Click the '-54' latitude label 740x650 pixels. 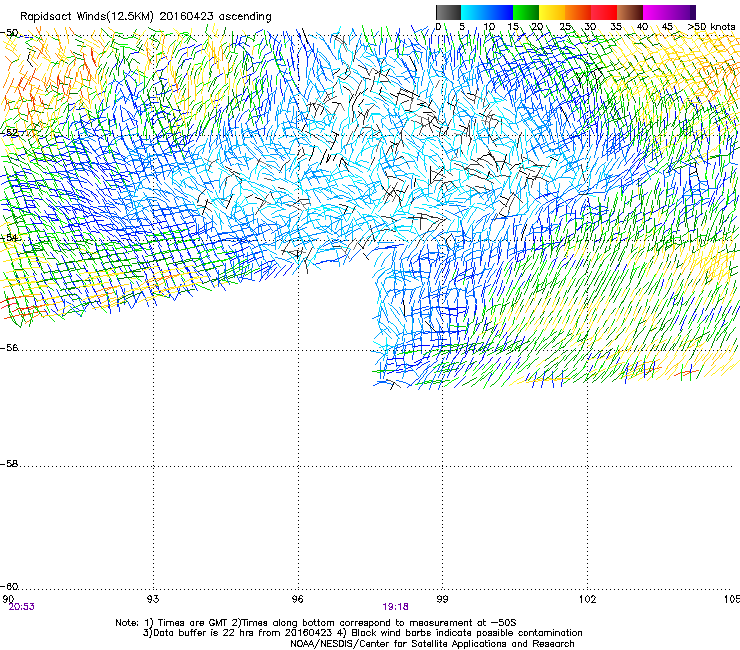click(9, 238)
